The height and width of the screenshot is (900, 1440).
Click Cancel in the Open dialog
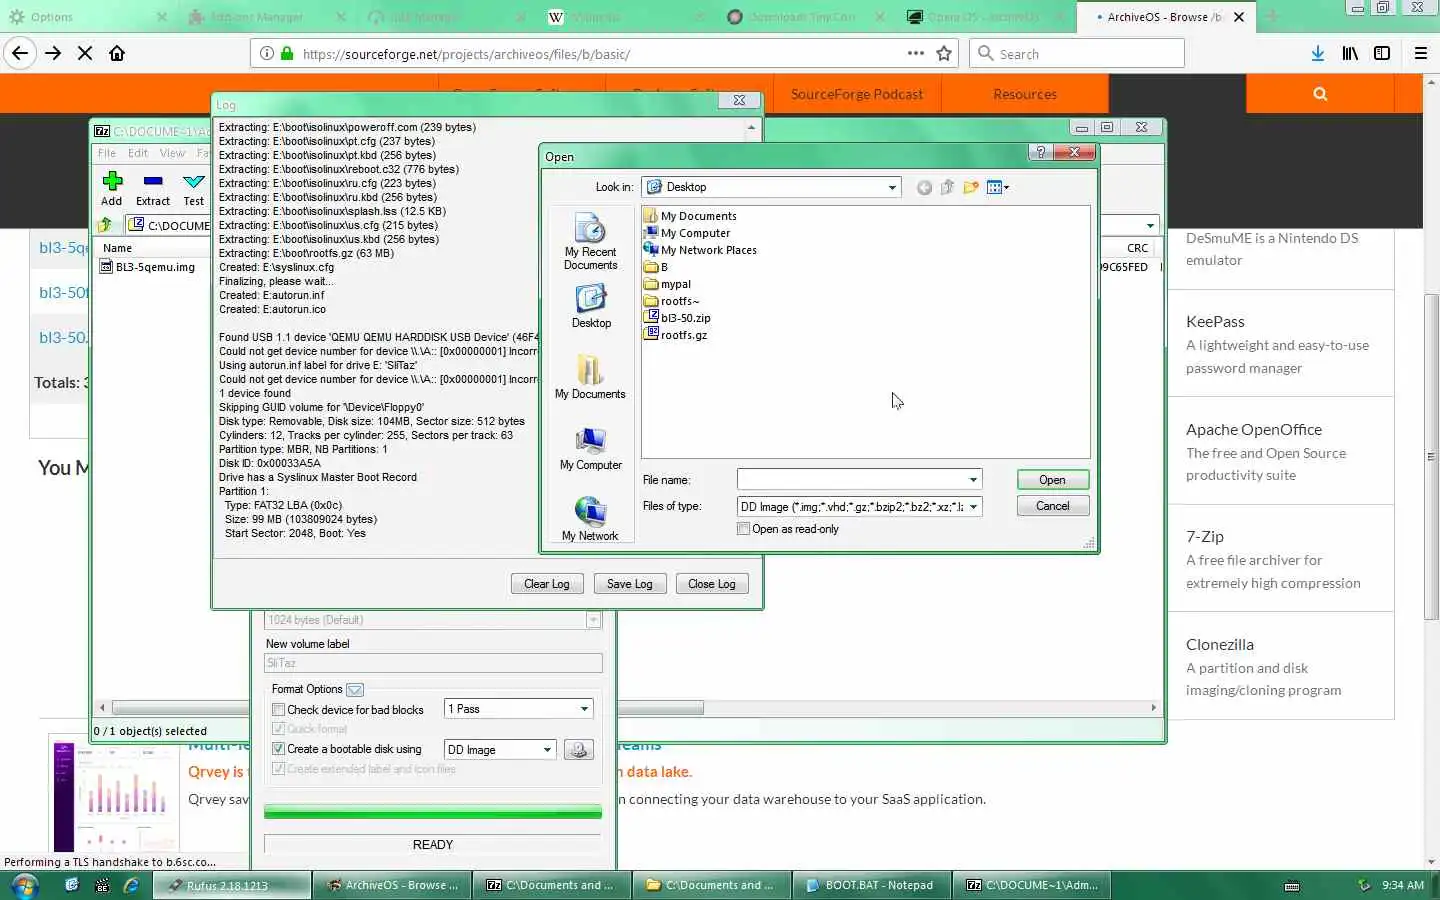click(x=1052, y=506)
